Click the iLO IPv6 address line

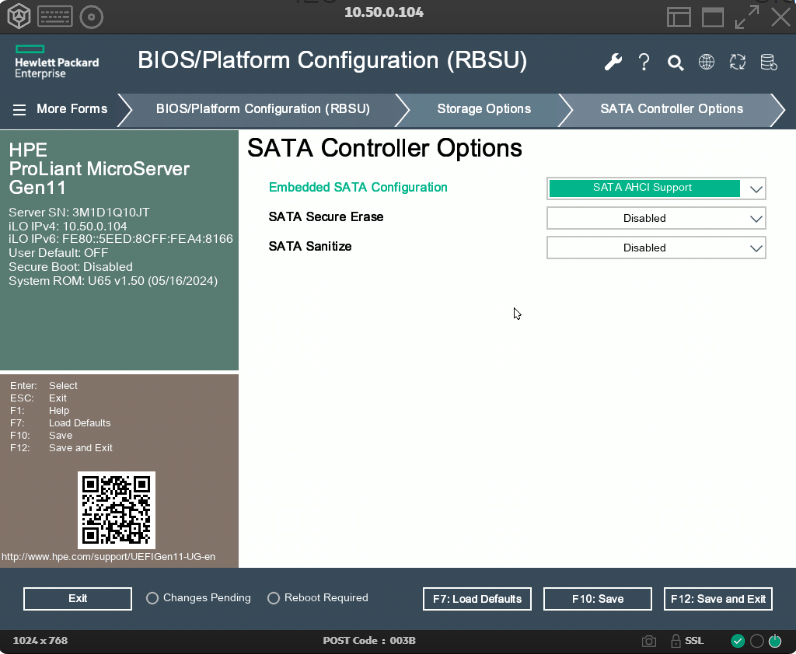121,239
